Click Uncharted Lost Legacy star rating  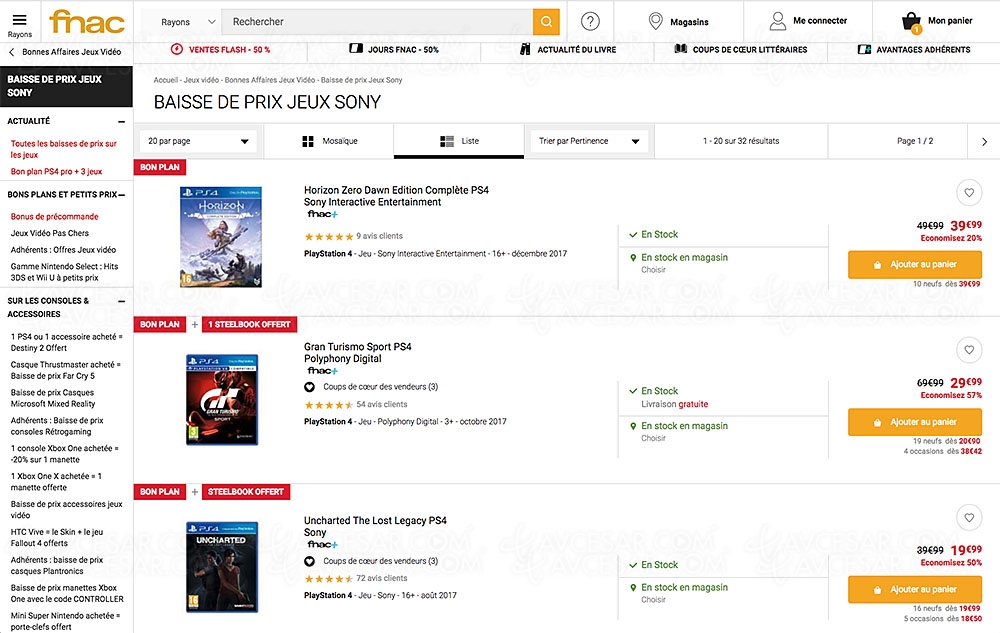click(x=328, y=579)
